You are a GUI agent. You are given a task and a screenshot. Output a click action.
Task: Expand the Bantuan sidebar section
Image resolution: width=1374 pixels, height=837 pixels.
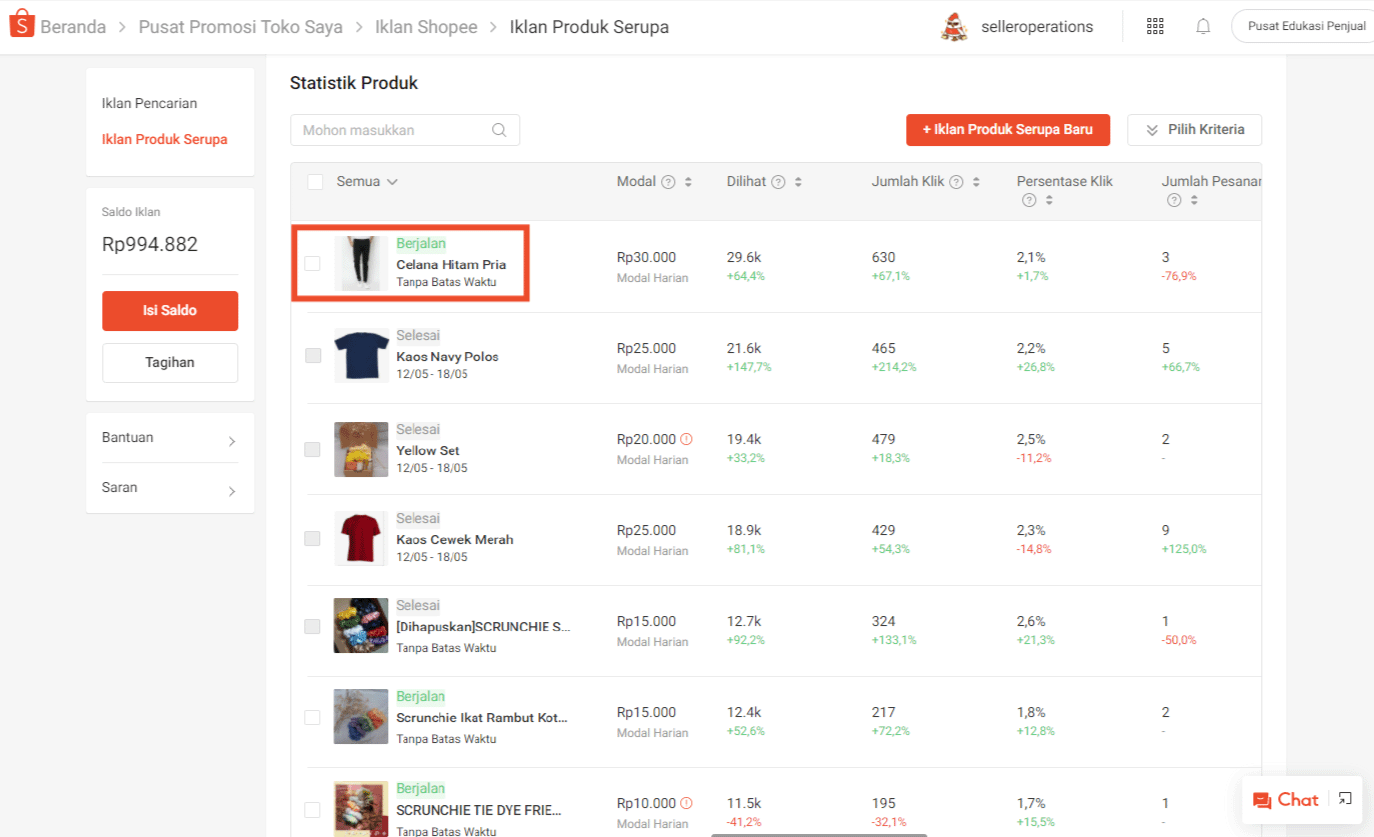pos(170,437)
